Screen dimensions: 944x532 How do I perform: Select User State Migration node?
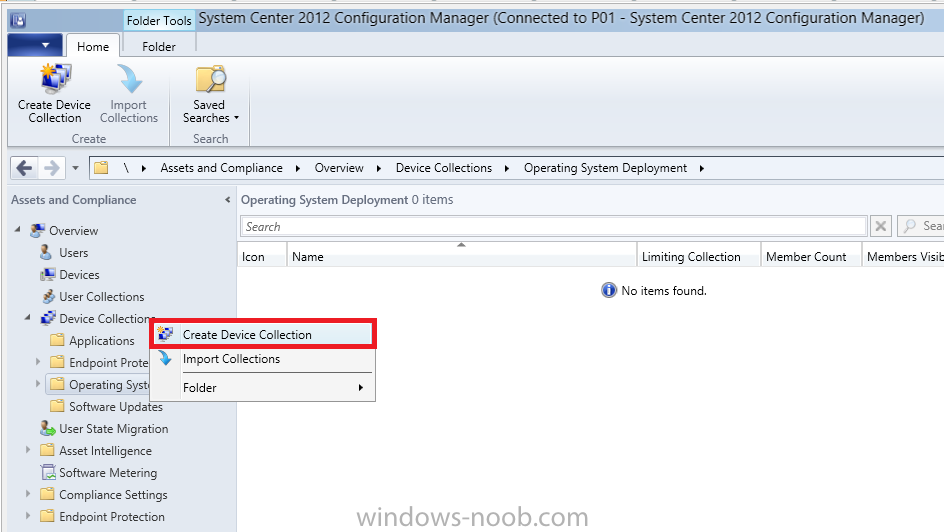click(x=114, y=428)
